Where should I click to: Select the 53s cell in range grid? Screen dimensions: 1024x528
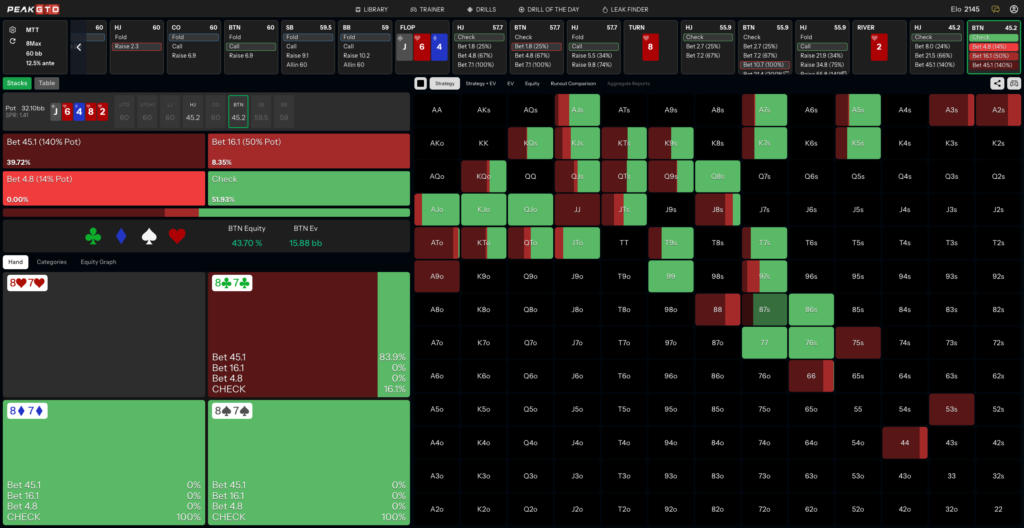coord(952,410)
